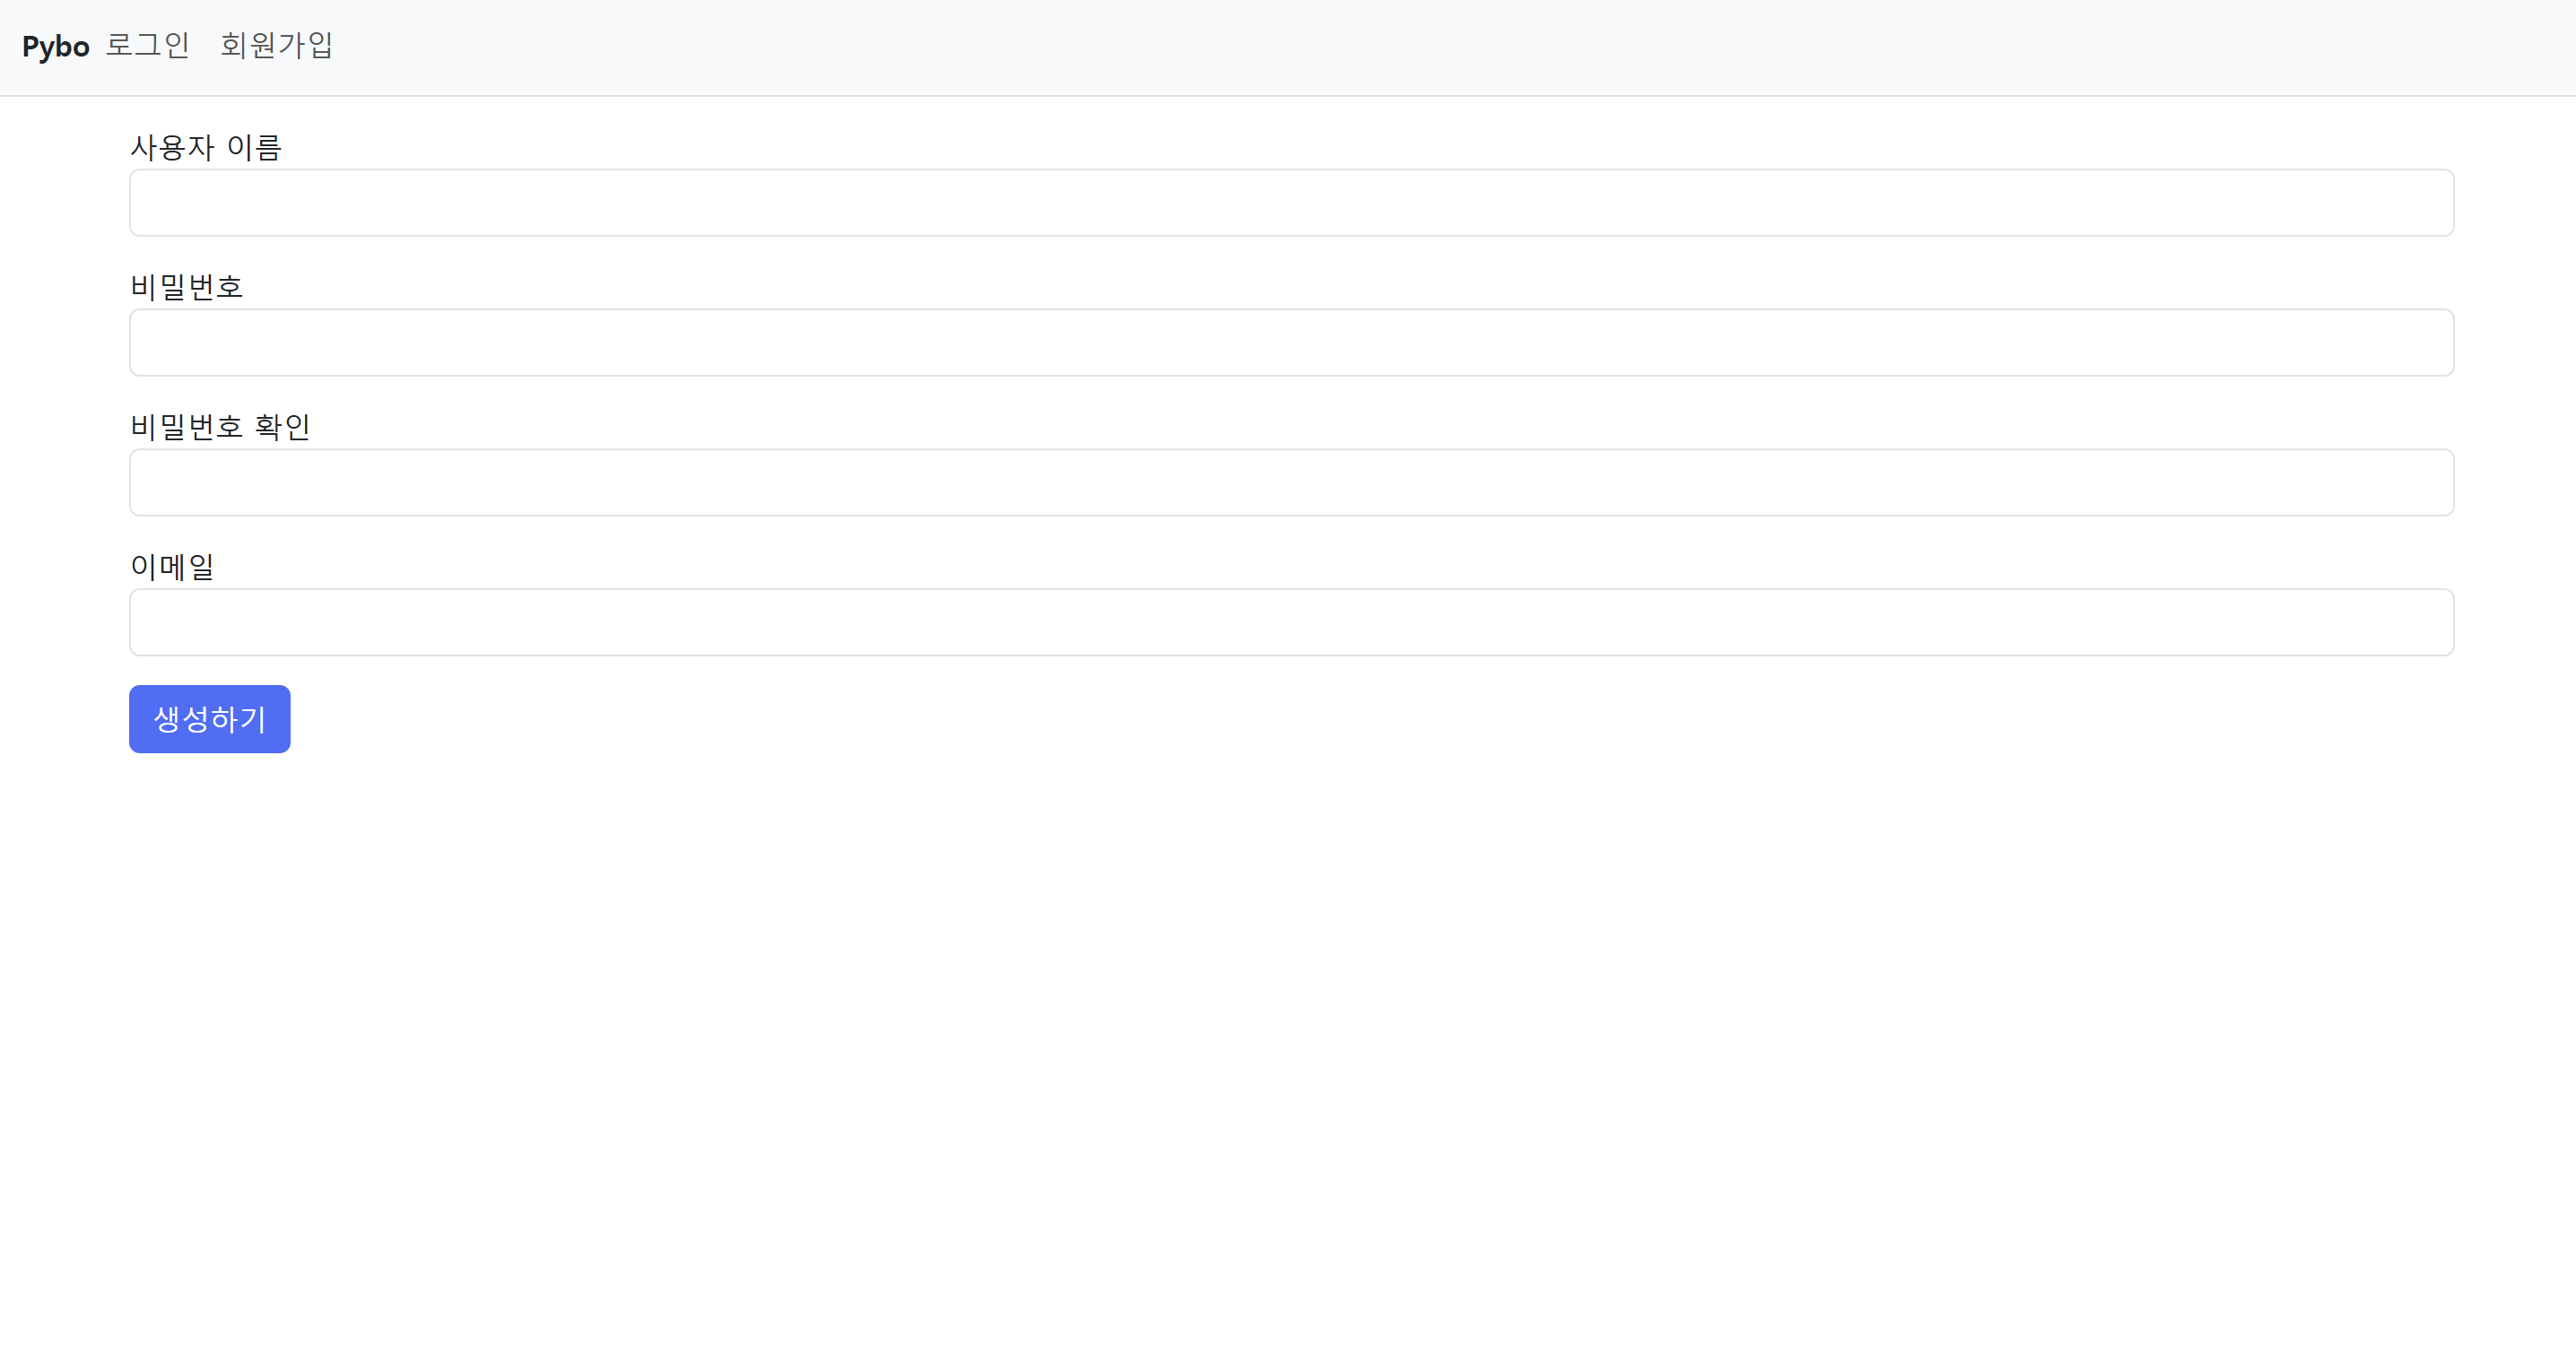Focus the 비밀번호 input field
This screenshot has width=2576, height=1363.
click(x=1291, y=342)
